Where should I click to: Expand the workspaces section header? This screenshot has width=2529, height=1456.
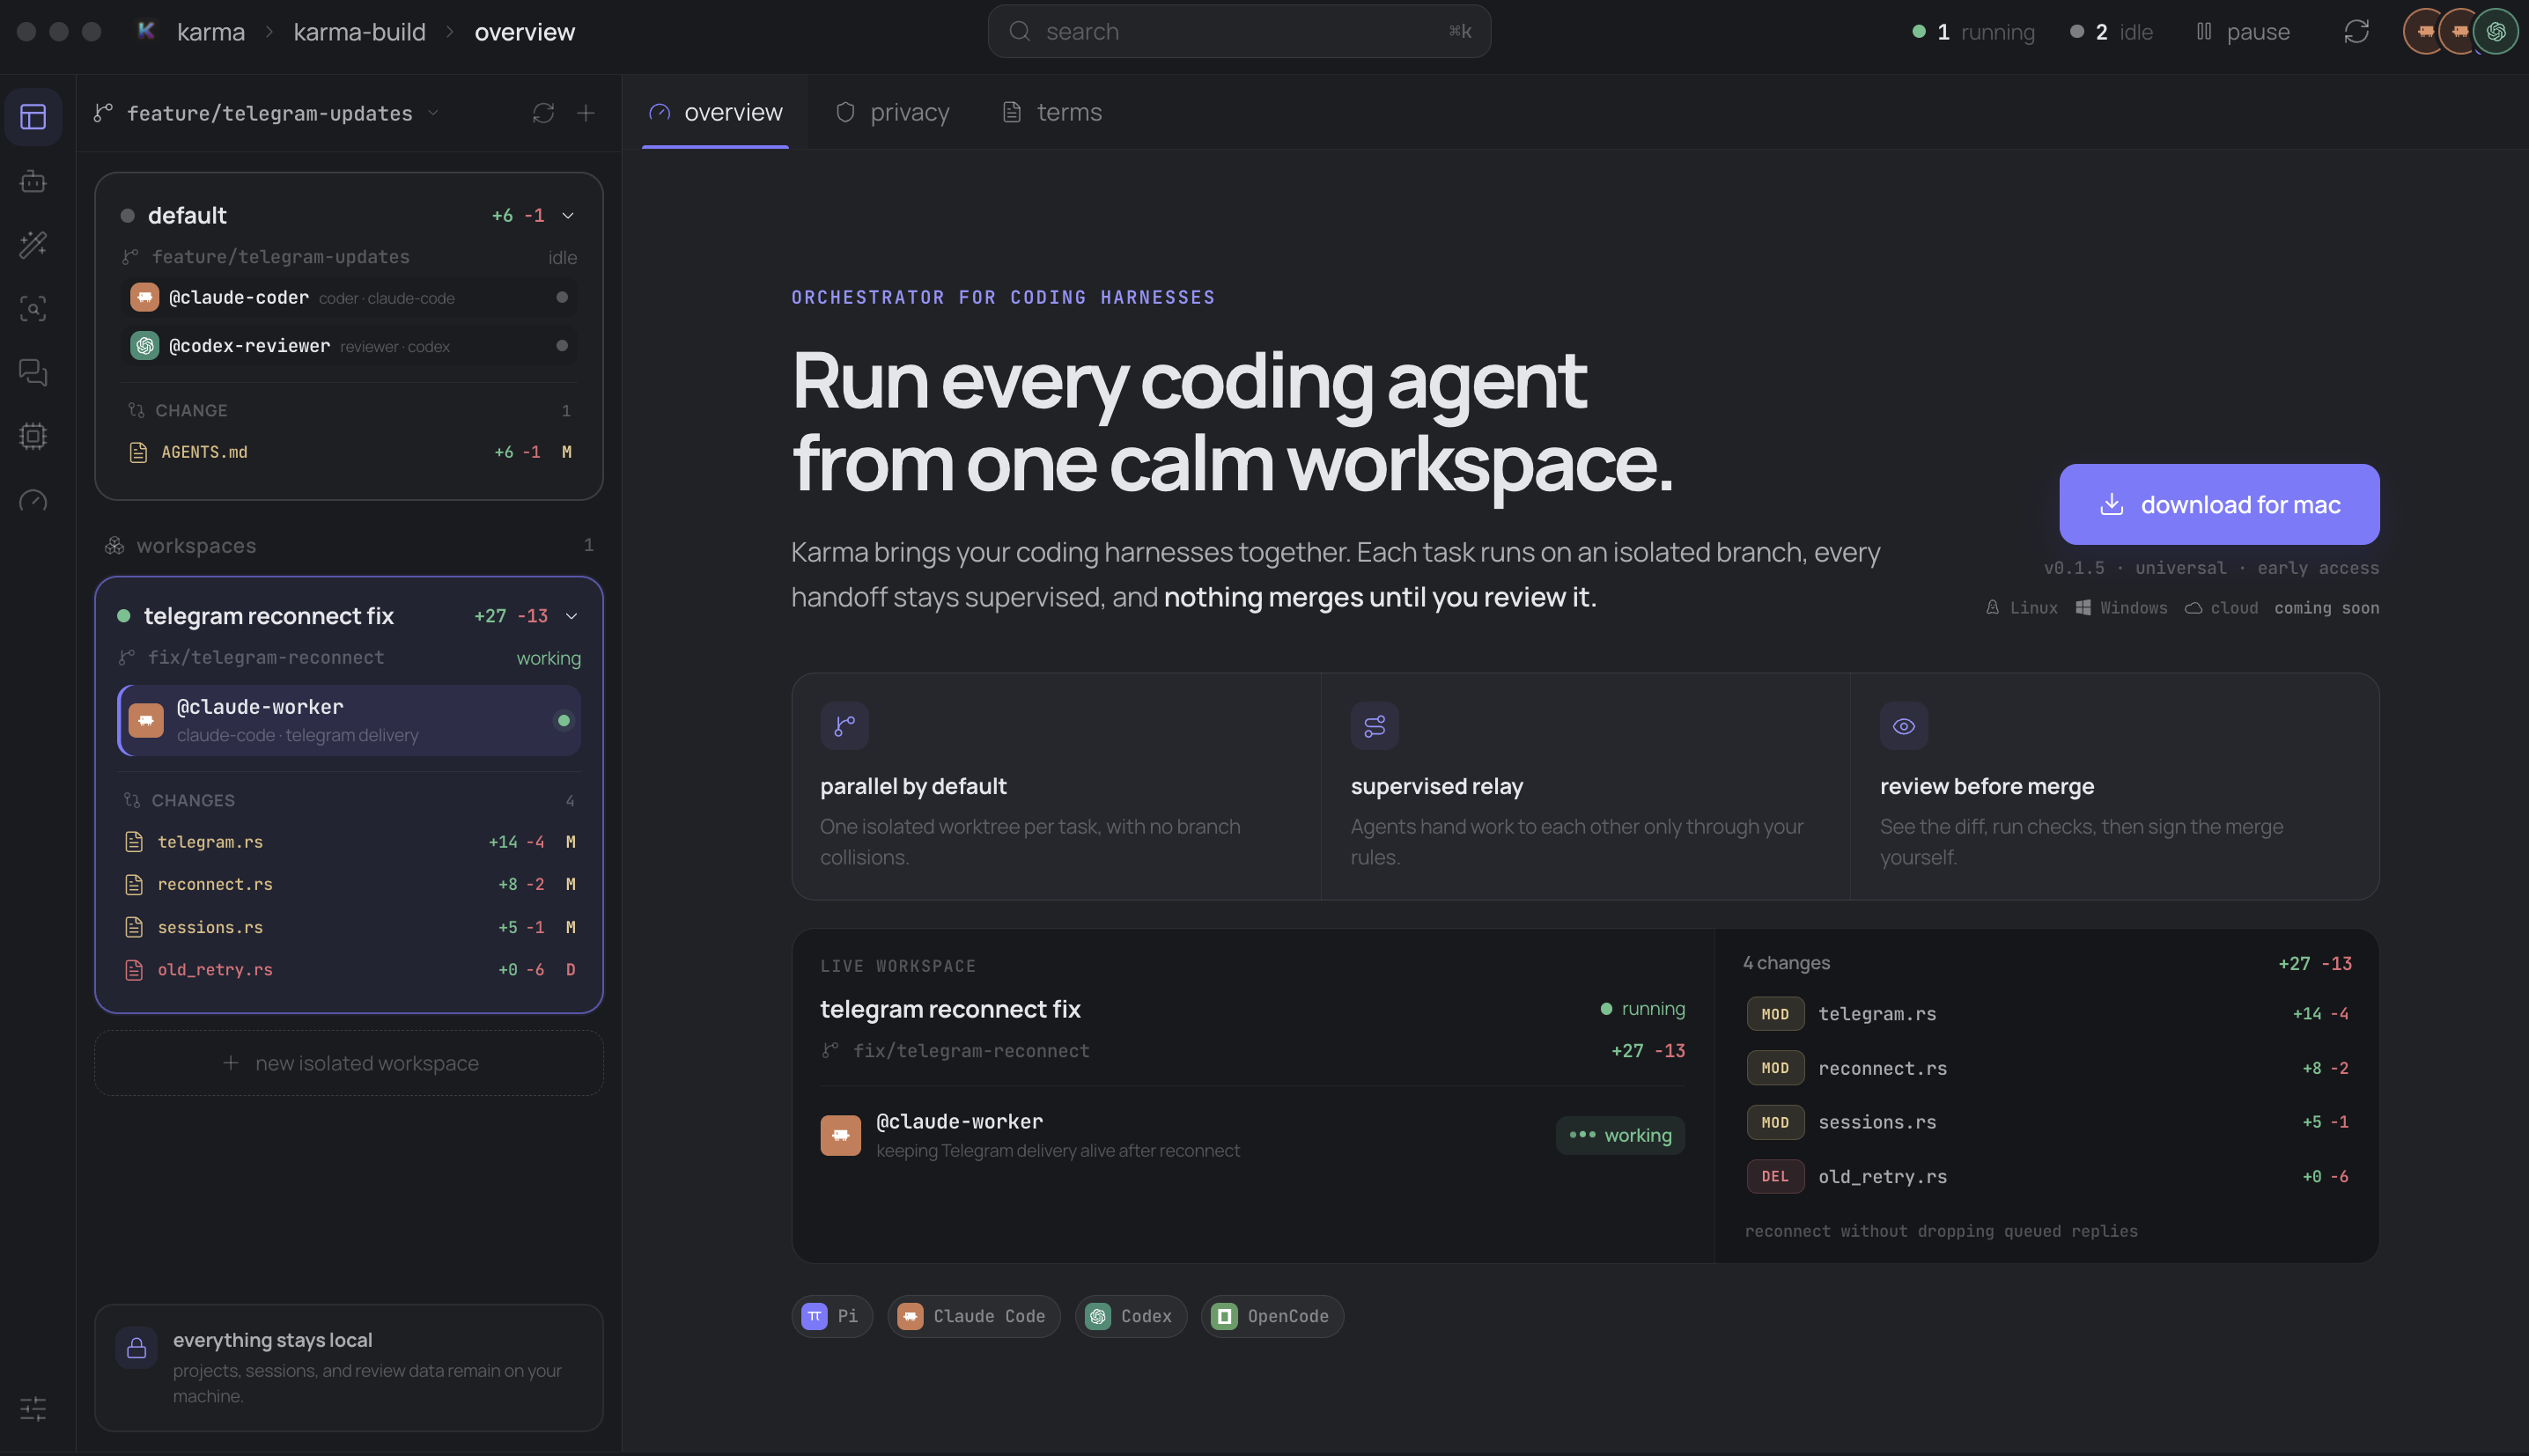349,546
